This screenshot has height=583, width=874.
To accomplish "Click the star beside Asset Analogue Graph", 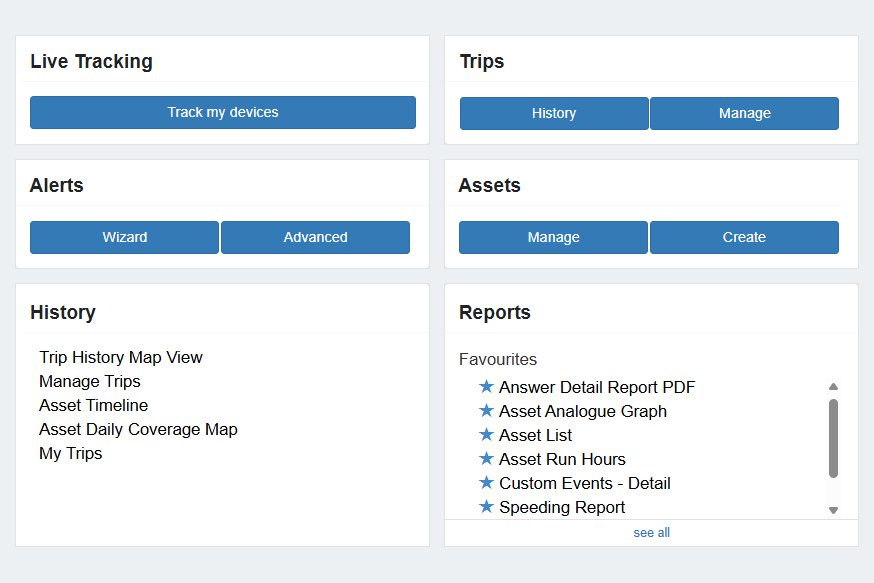I will click(486, 410).
